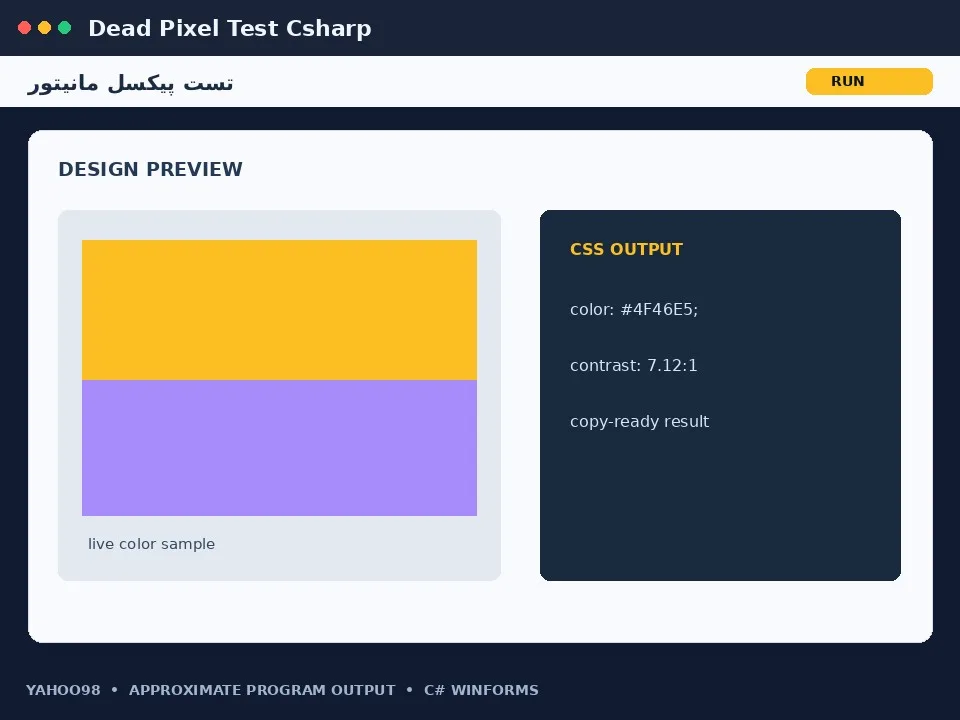960x720 pixels.
Task: Click the yellow RUN button
Action: coord(869,81)
